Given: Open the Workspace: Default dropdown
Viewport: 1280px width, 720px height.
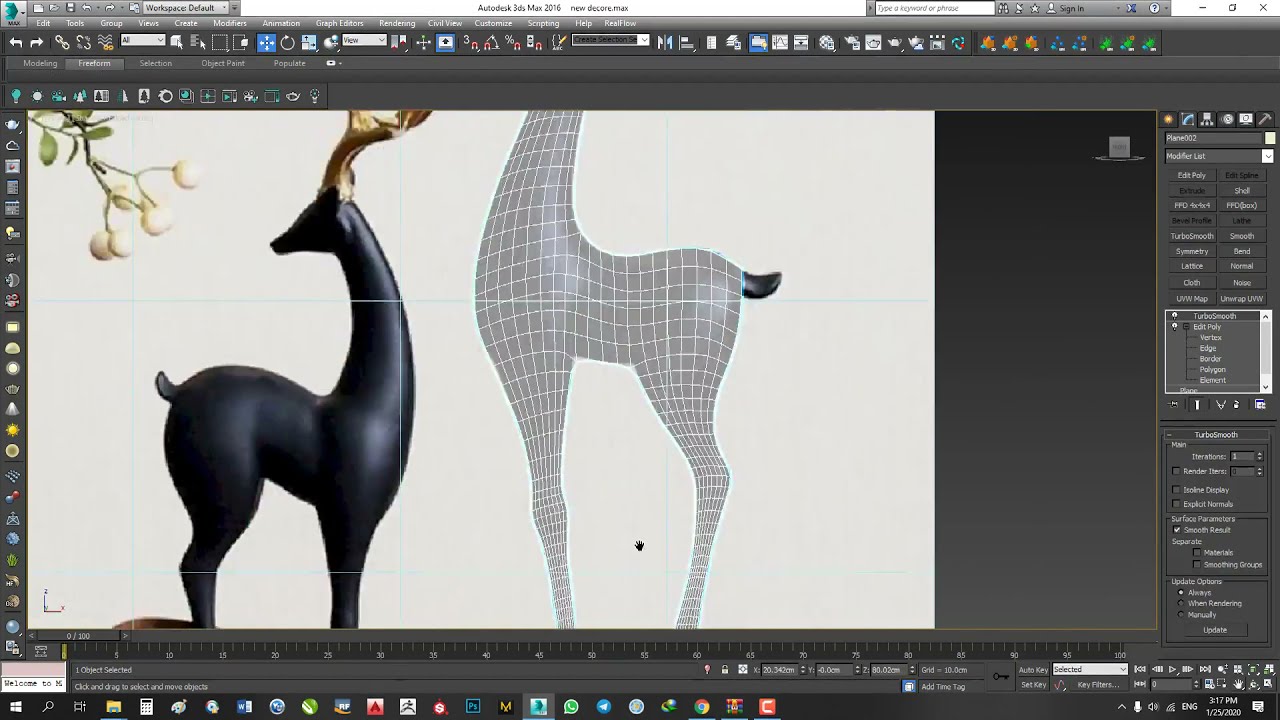Looking at the screenshot, I should pos(185,8).
